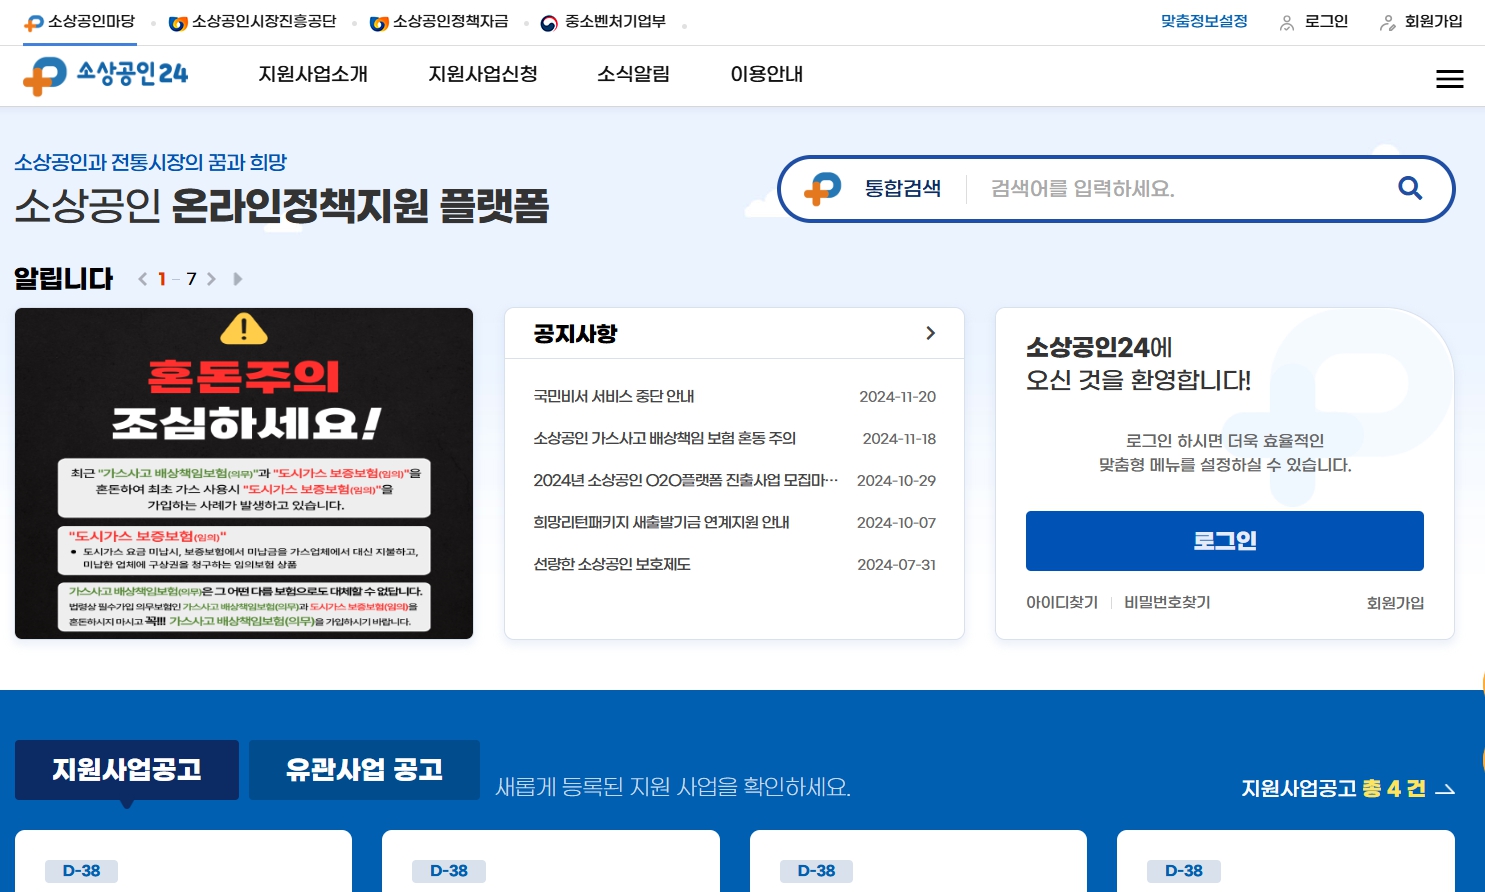Image resolution: width=1485 pixels, height=892 pixels.
Task: Click the 회원가입 person icon at top
Action: point(1388,22)
